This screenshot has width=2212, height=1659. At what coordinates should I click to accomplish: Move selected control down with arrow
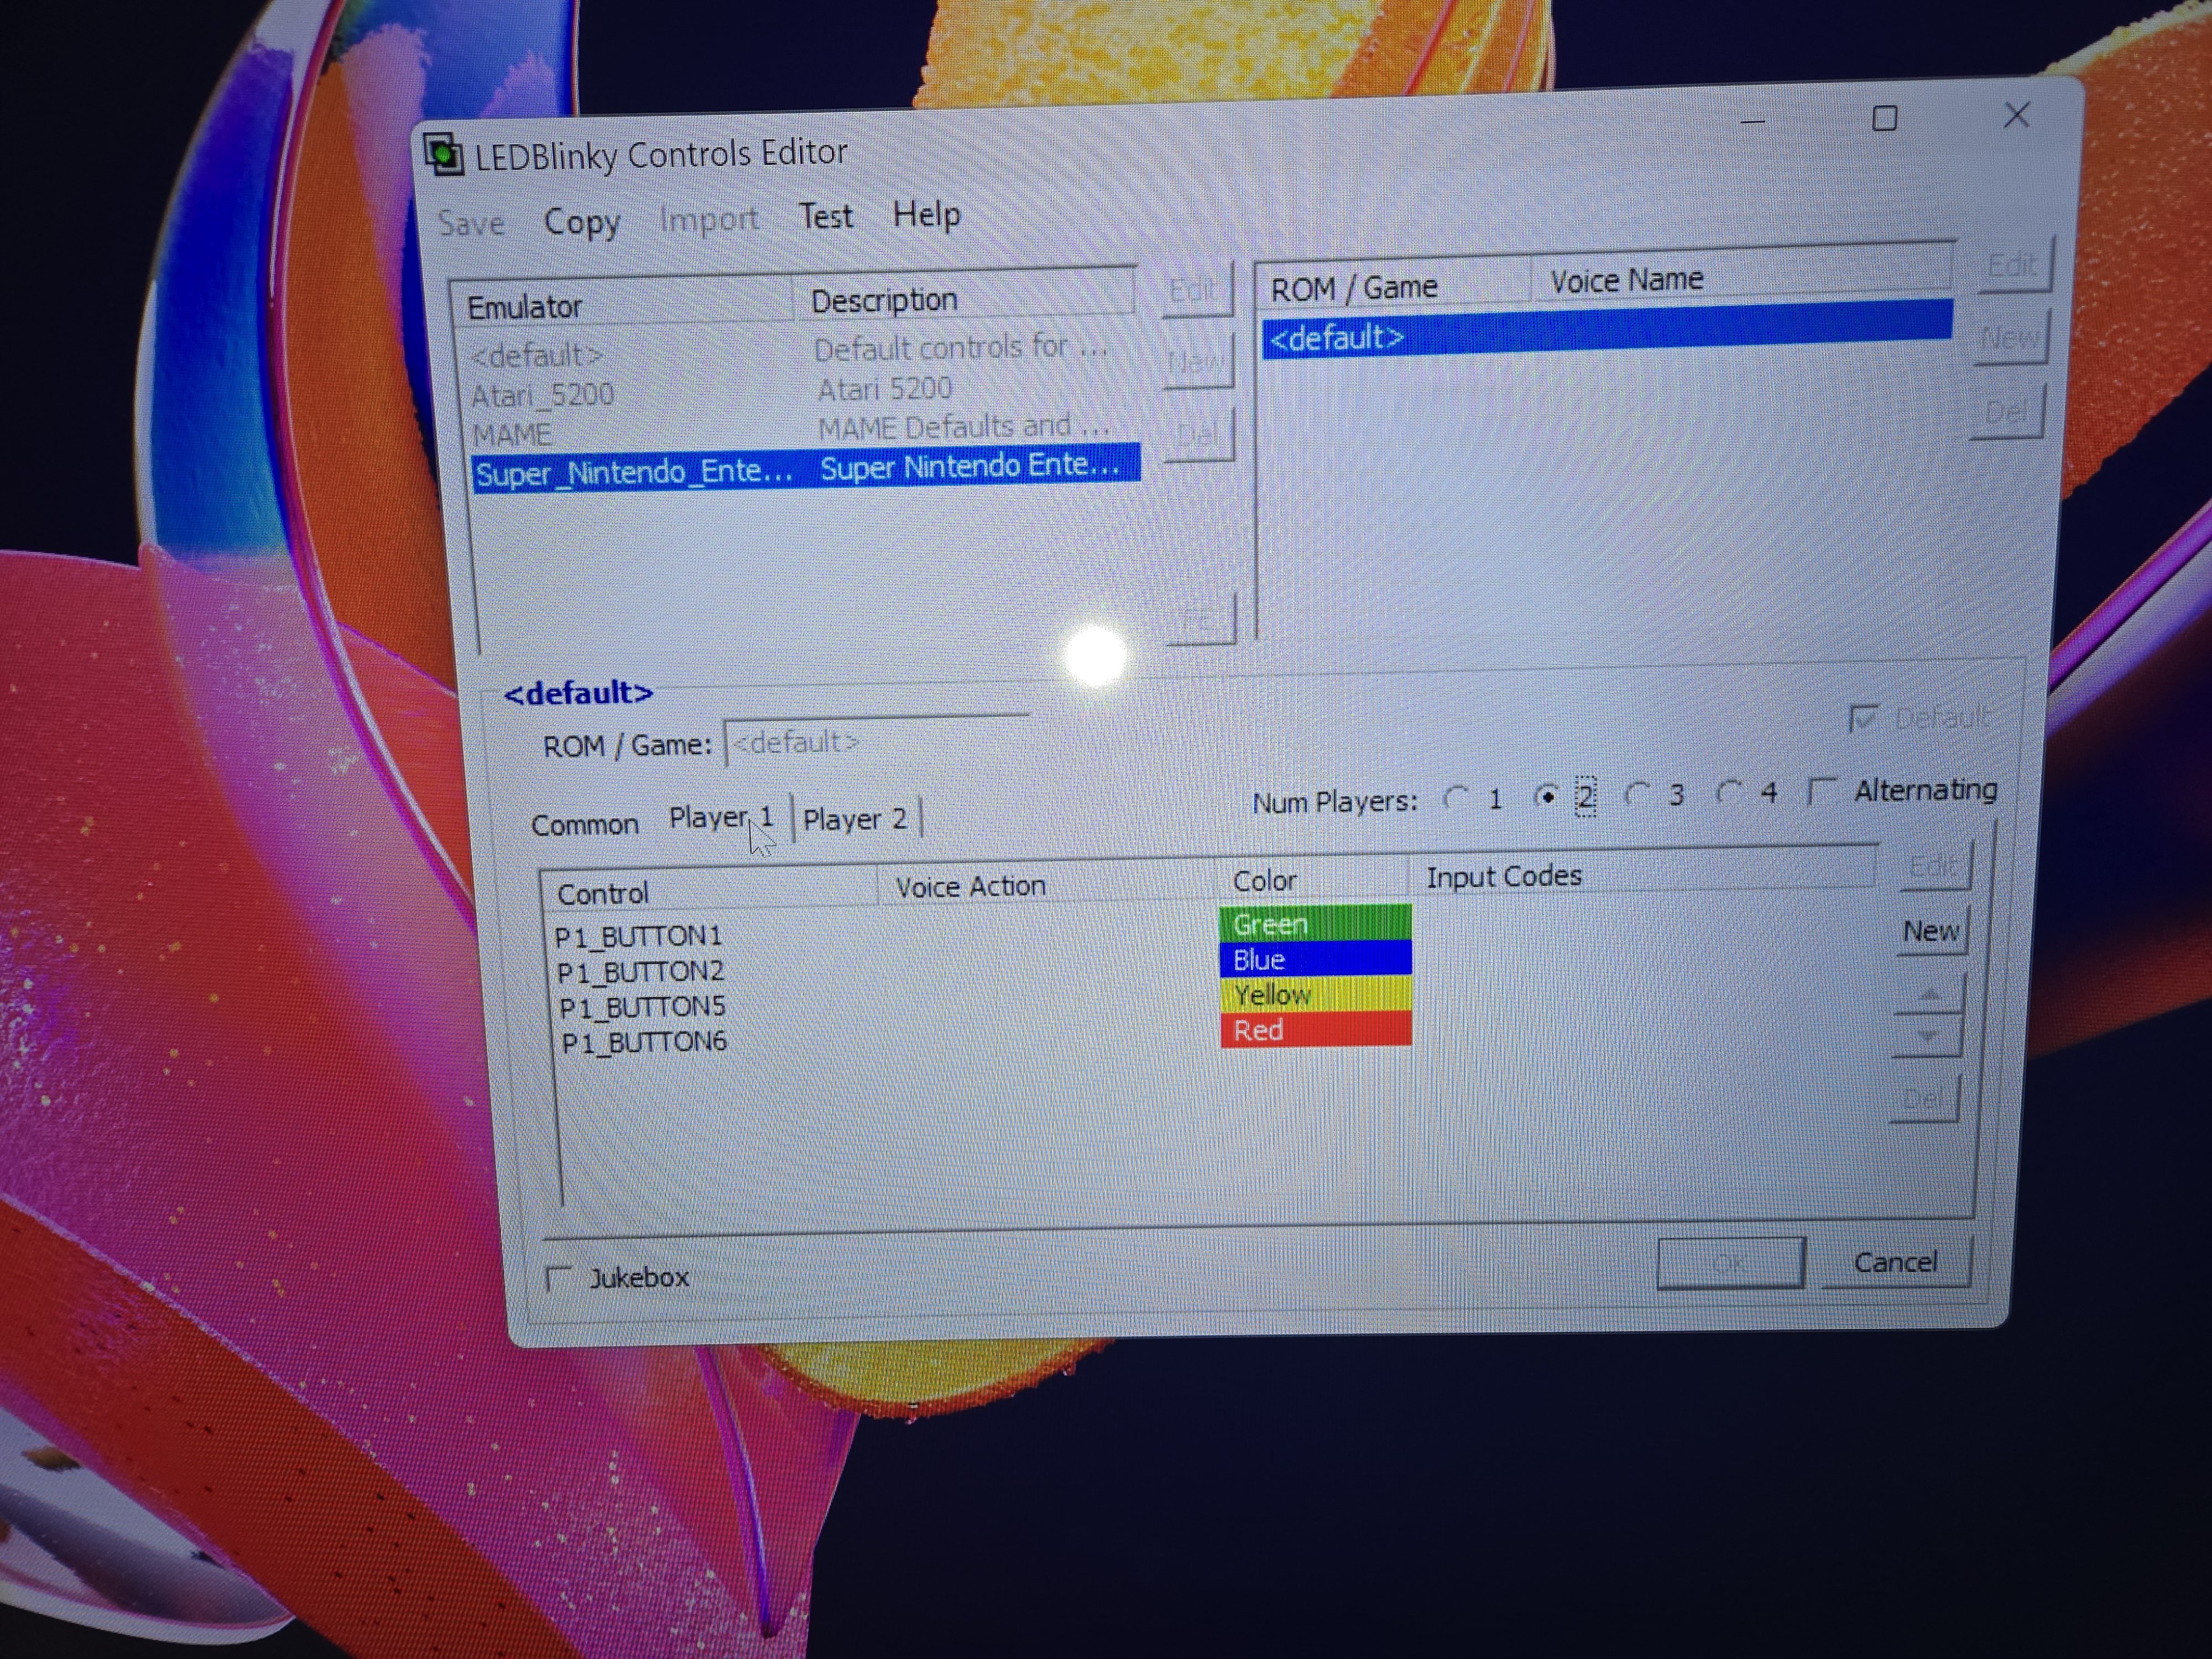(x=1927, y=1036)
